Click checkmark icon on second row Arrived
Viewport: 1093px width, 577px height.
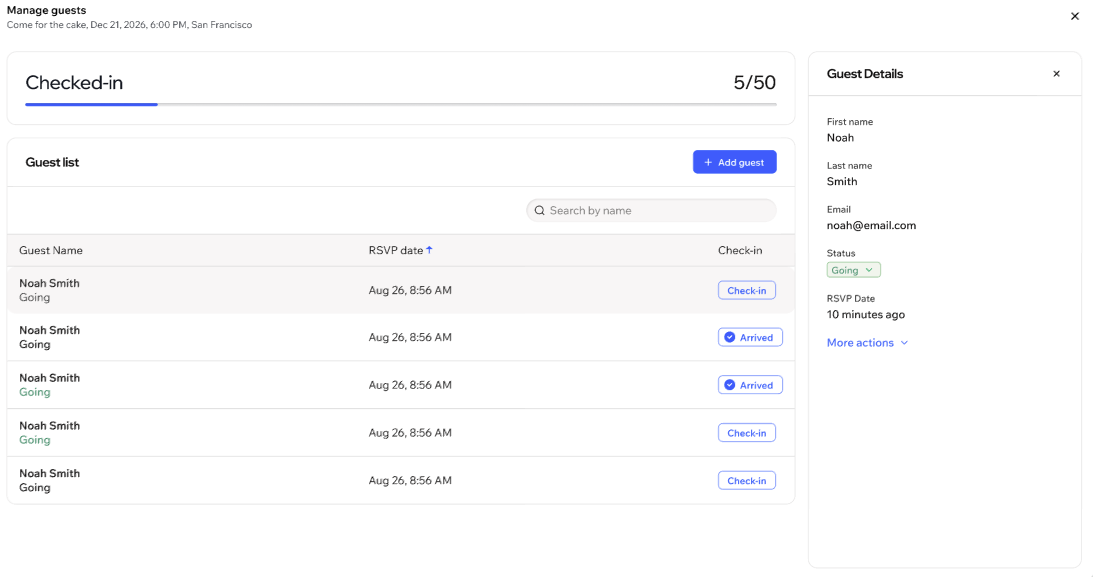click(x=730, y=338)
